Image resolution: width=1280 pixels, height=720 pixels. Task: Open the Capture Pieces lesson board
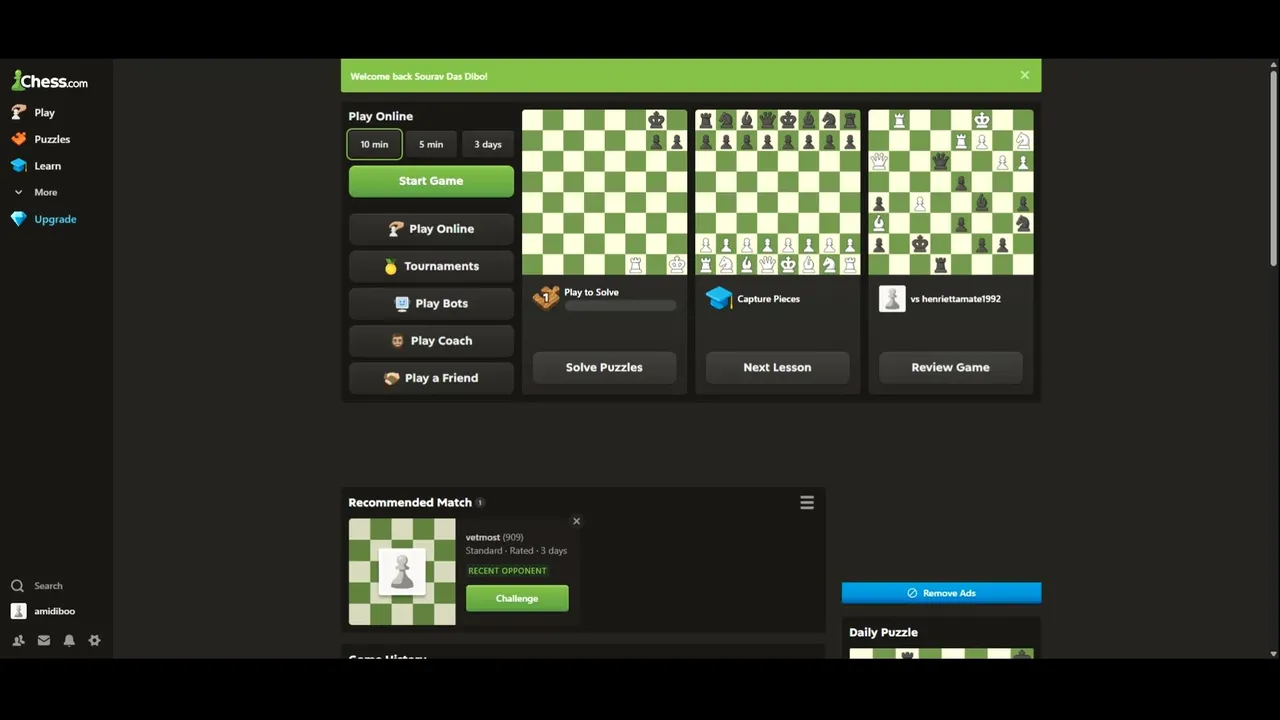(778, 192)
